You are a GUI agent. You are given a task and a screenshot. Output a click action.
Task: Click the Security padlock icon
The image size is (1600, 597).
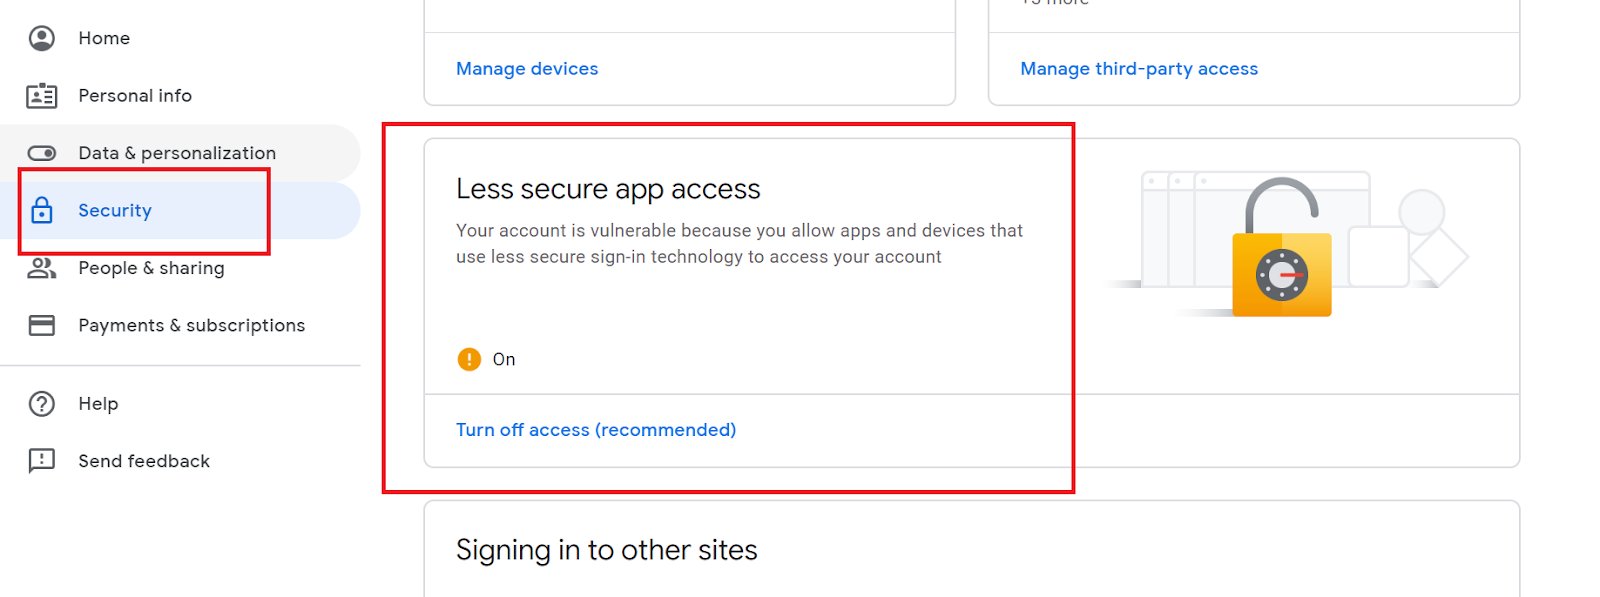tap(42, 211)
